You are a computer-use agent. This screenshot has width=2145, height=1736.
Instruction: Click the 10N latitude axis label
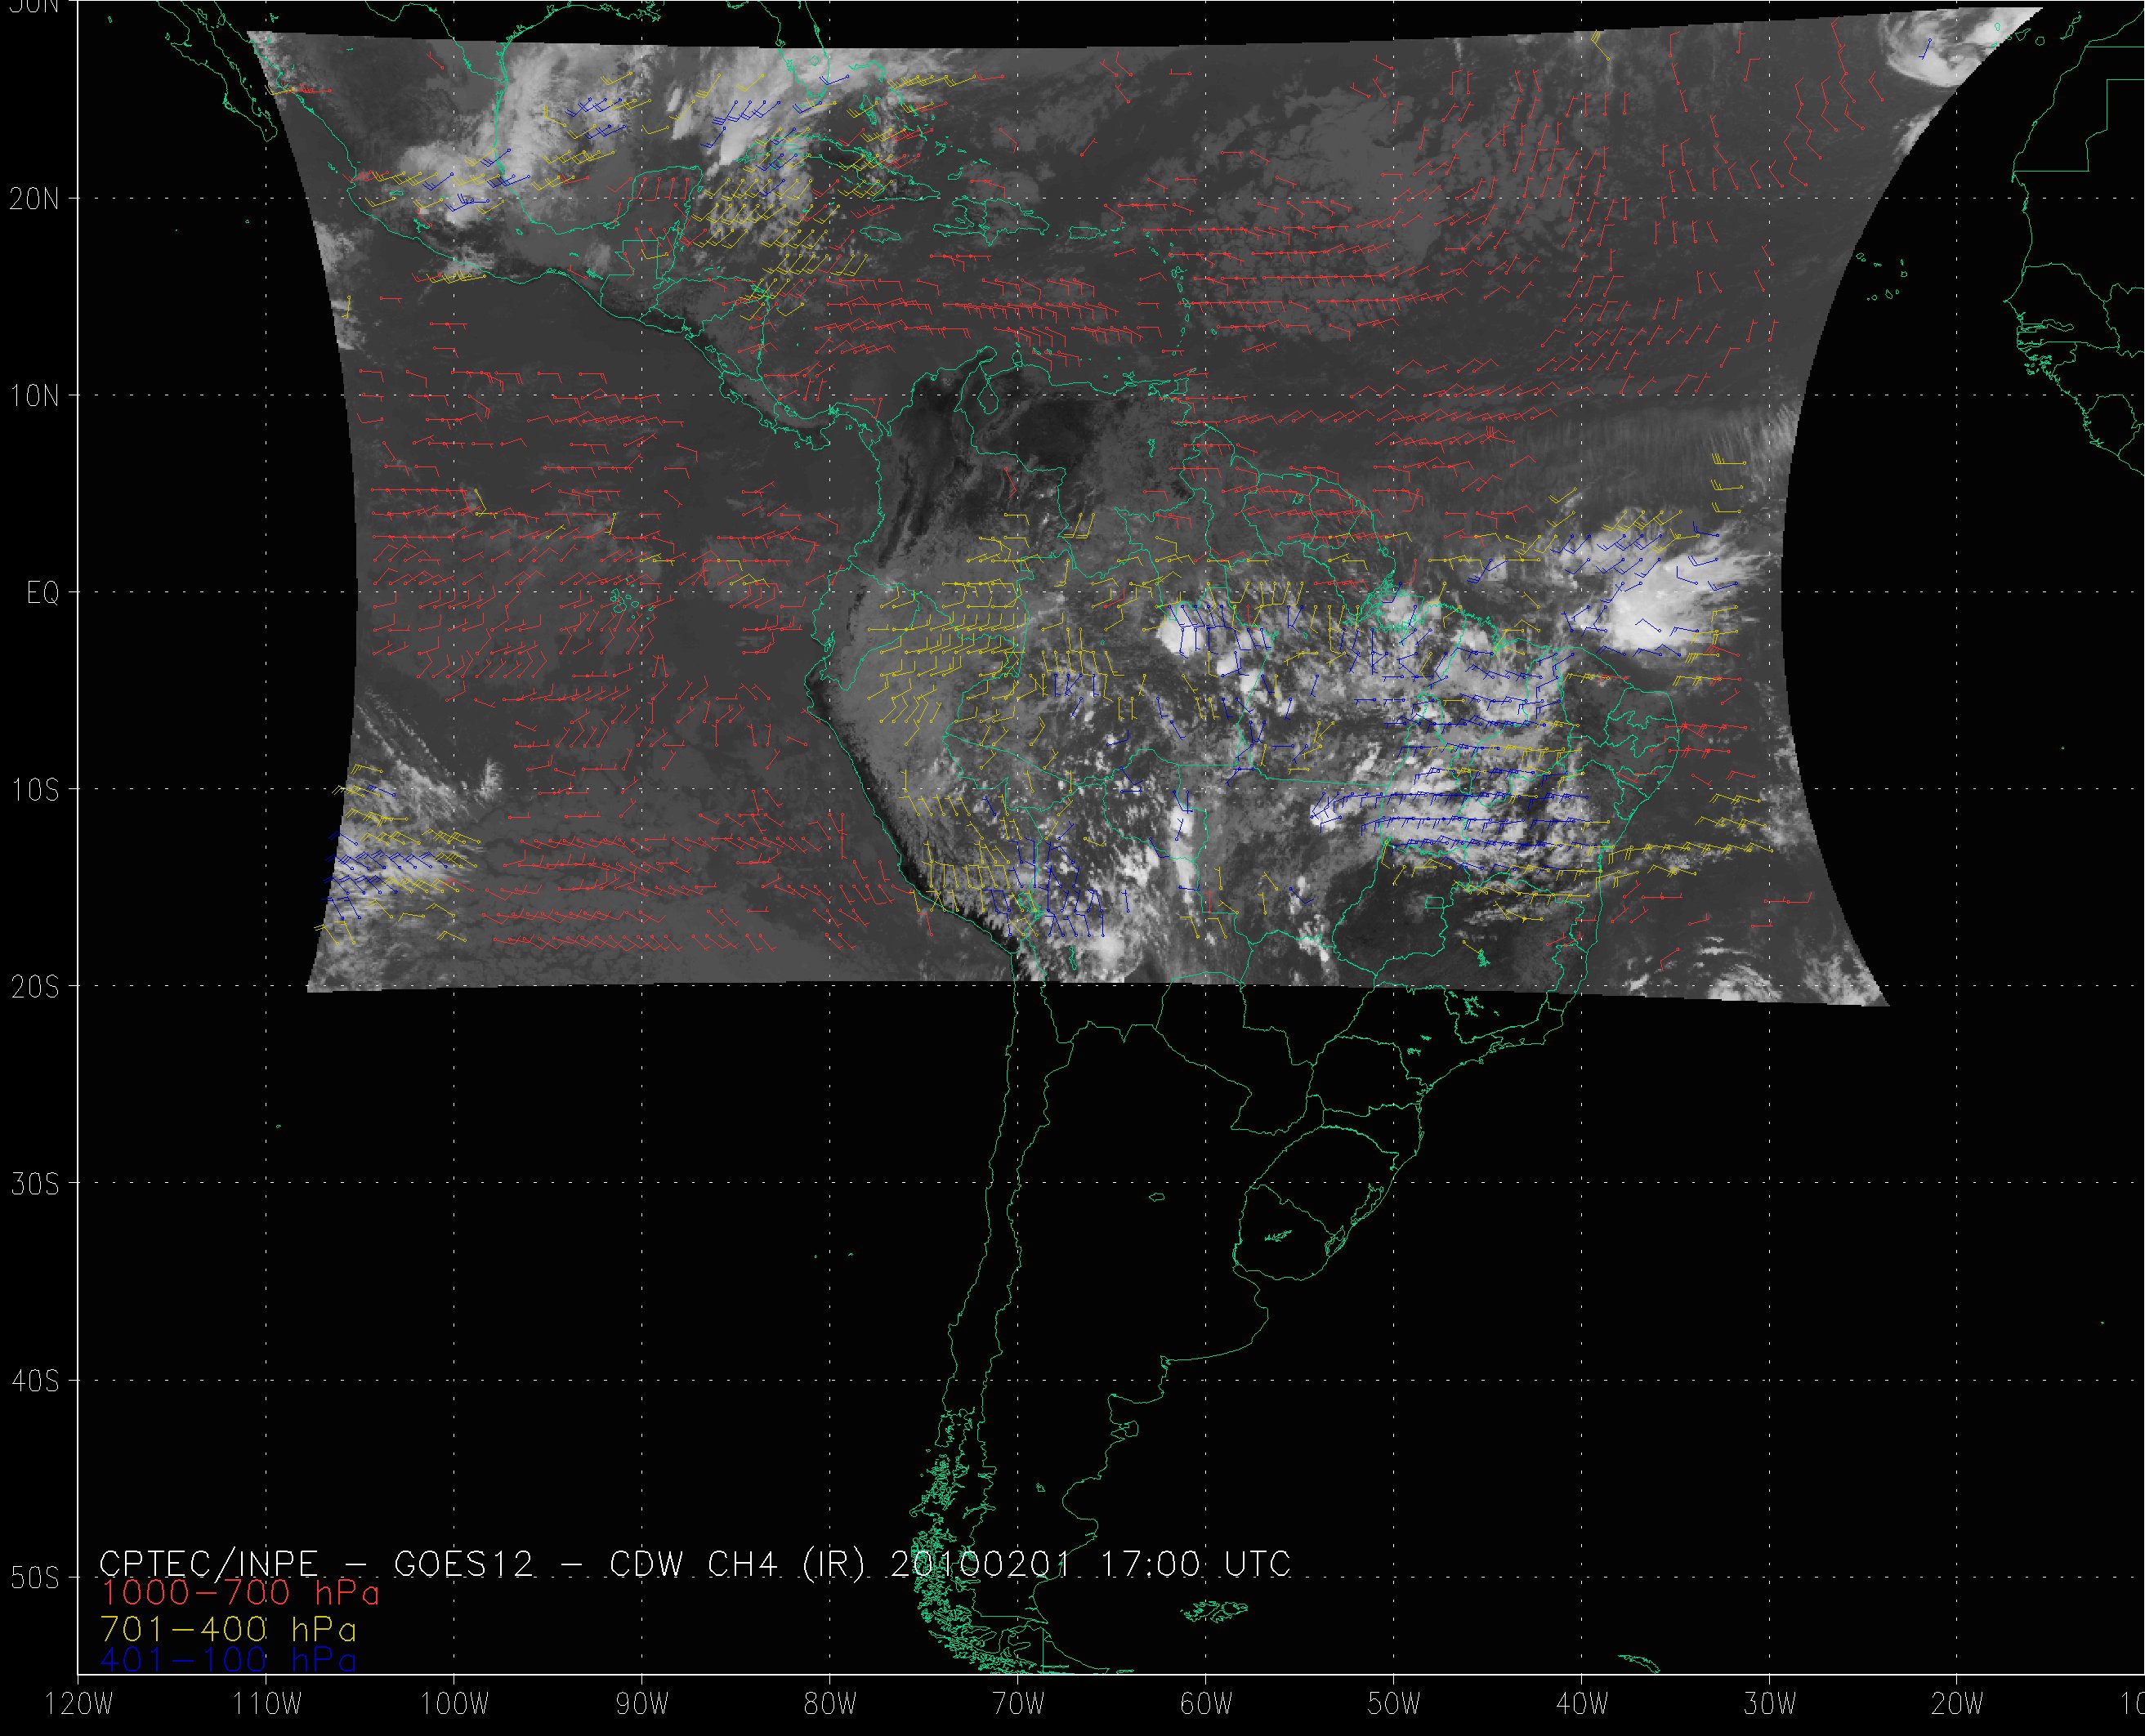(x=34, y=397)
